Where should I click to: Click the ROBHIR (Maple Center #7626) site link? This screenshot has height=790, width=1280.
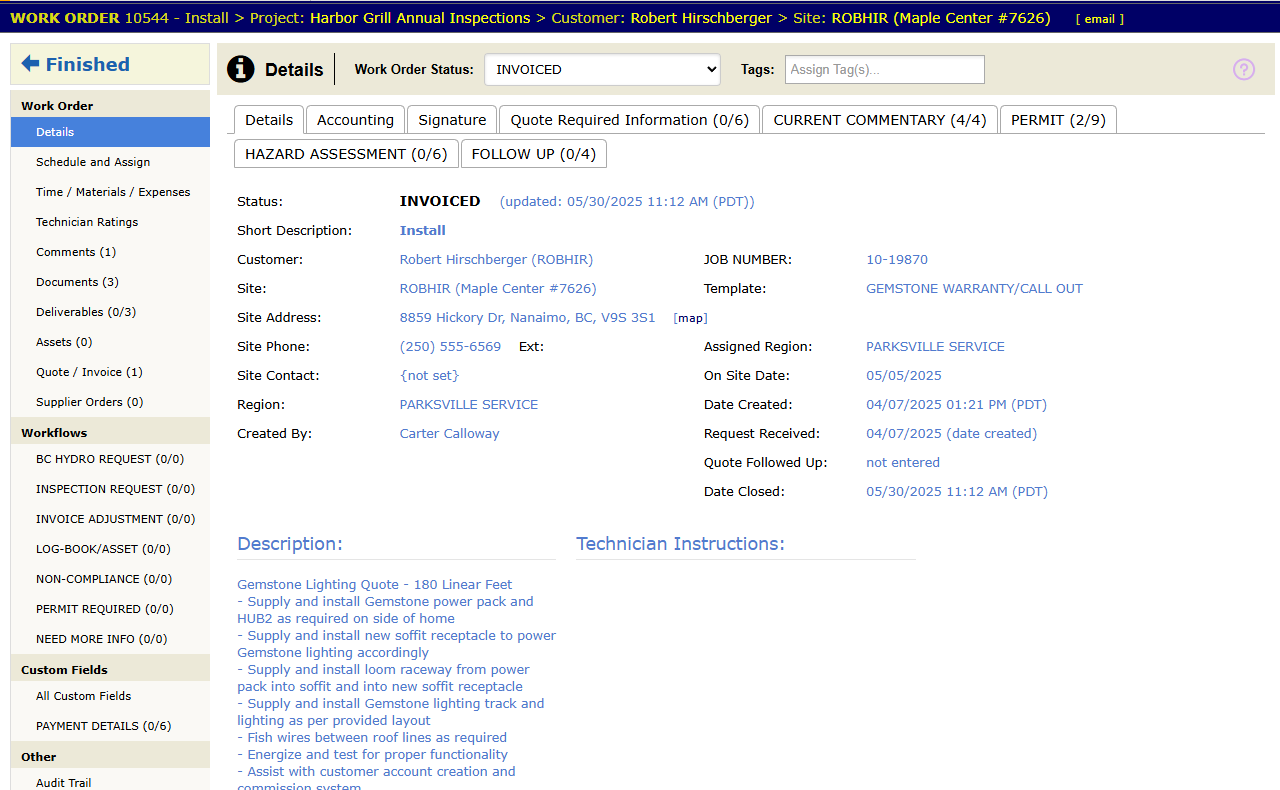(498, 289)
